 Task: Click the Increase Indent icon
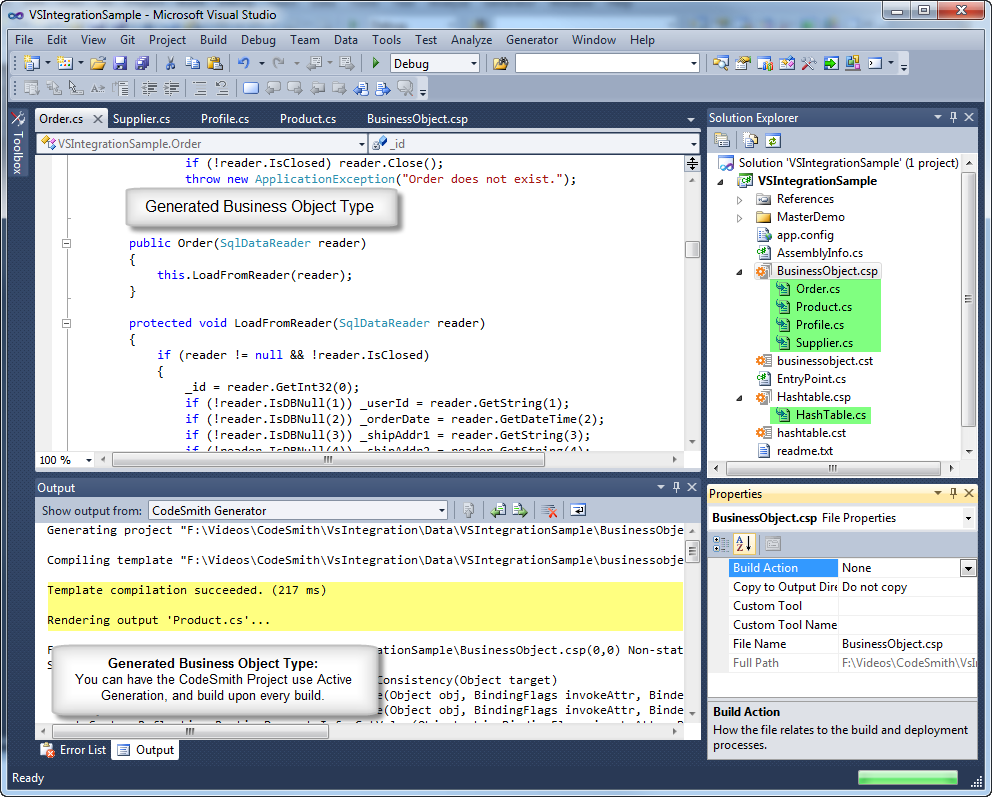(171, 89)
